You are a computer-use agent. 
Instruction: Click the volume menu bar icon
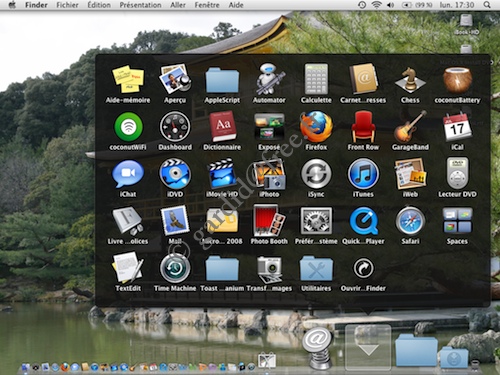pos(390,5)
